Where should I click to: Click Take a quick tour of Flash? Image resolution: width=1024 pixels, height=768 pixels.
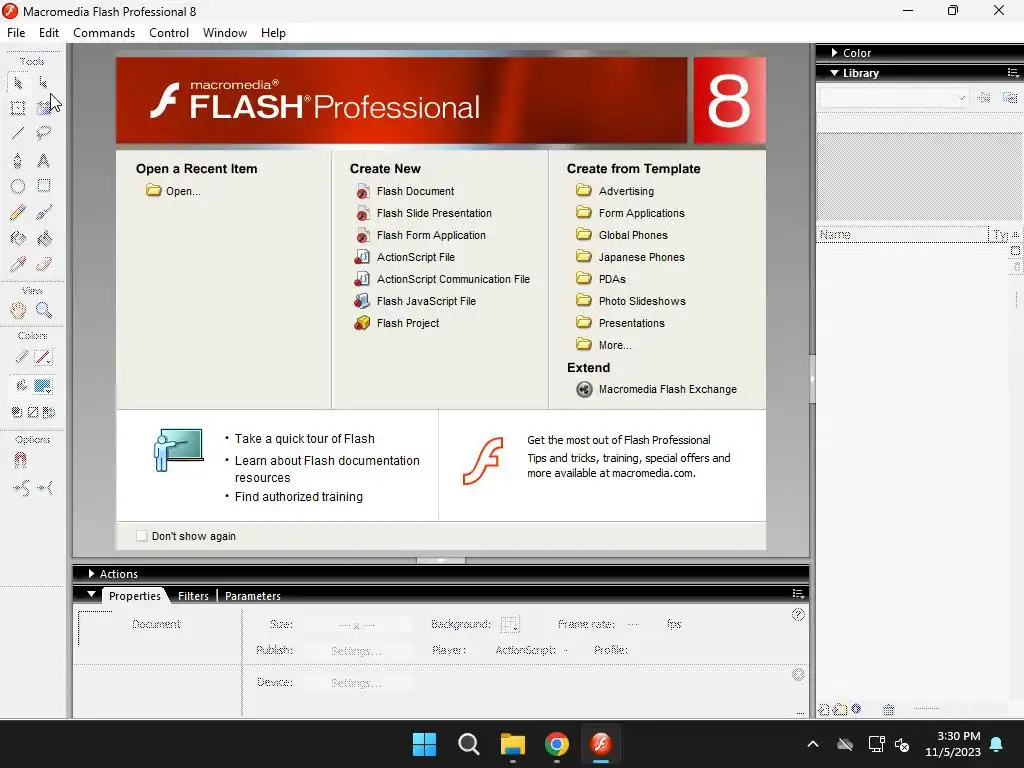[304, 439]
